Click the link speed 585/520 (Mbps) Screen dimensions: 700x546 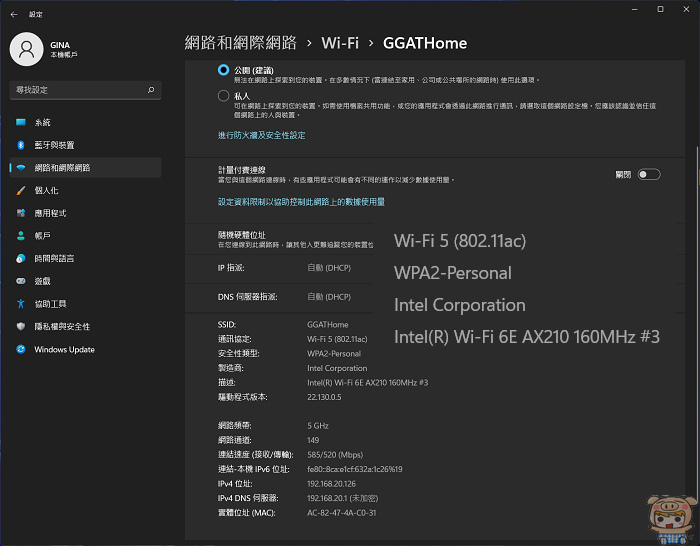pos(335,455)
